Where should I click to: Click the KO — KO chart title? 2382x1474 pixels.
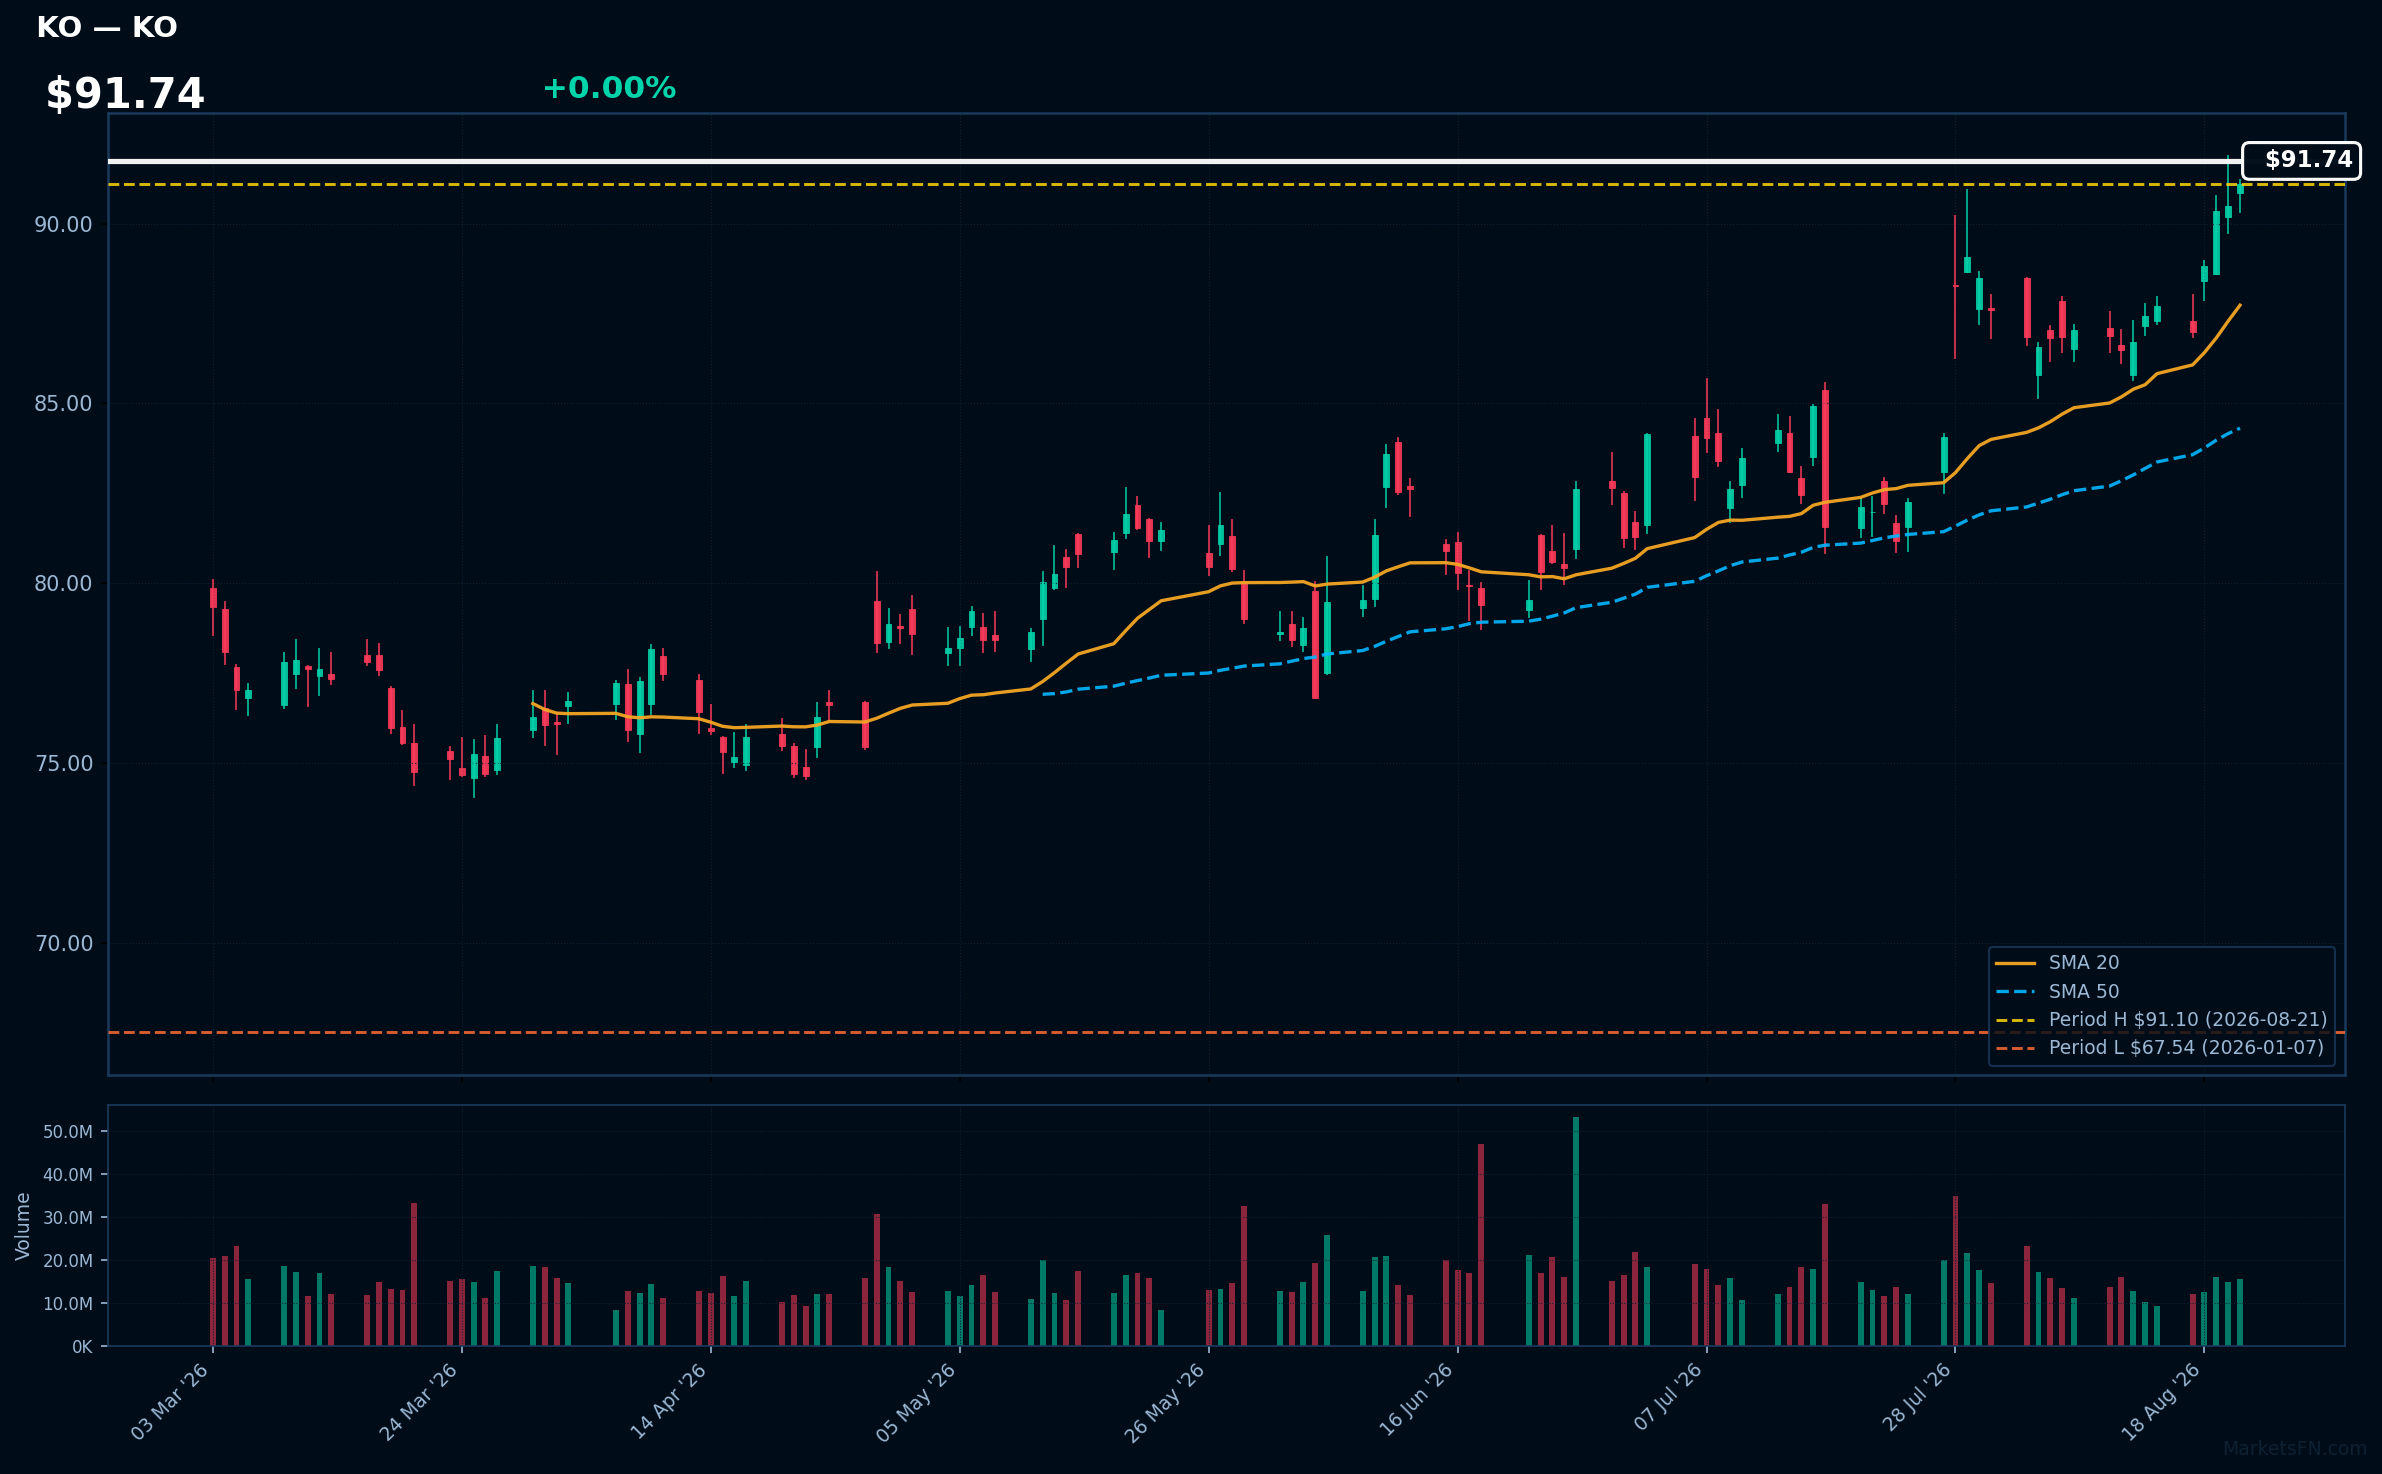pos(107,27)
